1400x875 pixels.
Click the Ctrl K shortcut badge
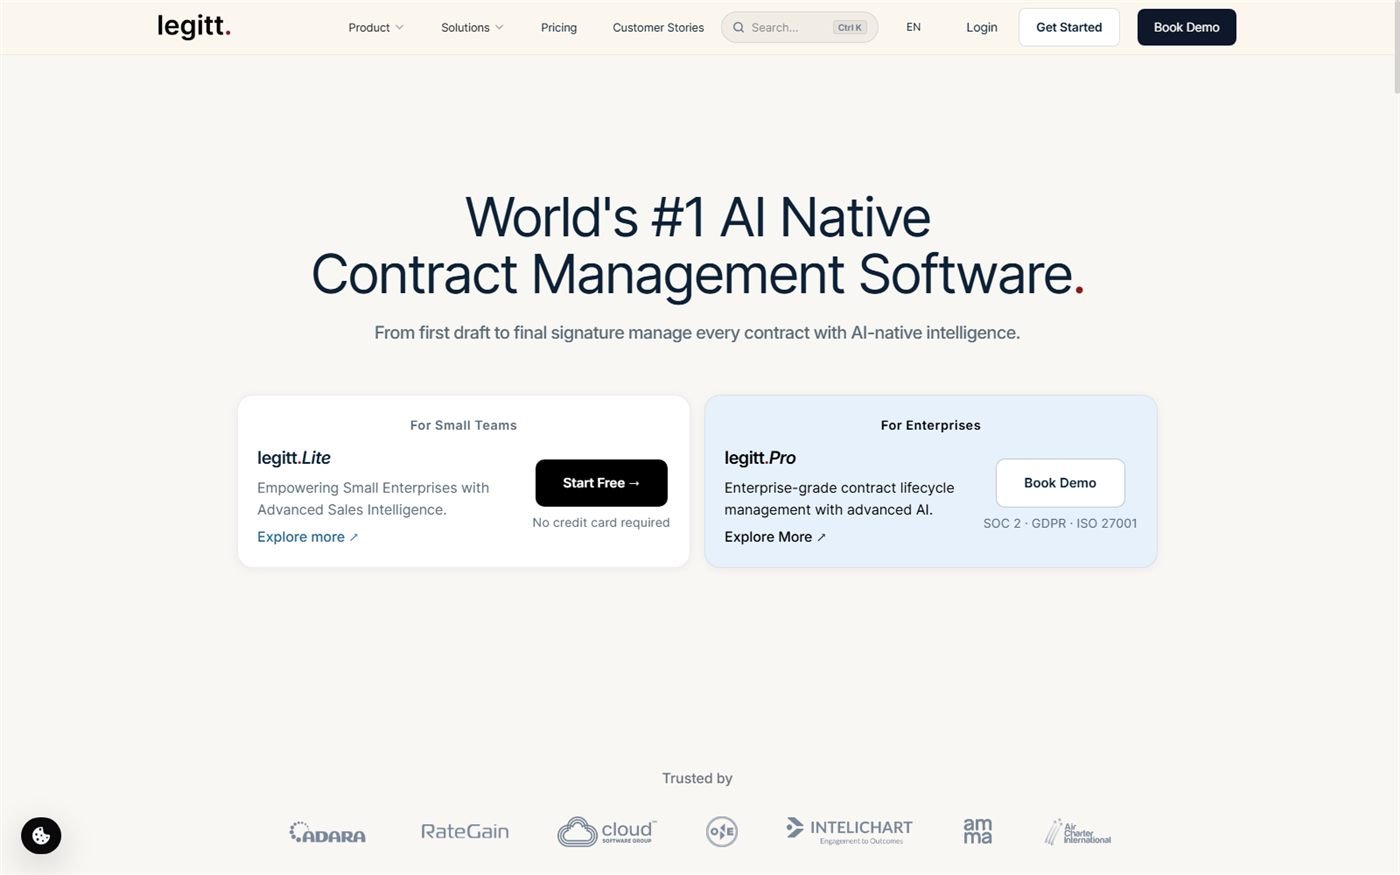[x=850, y=28]
